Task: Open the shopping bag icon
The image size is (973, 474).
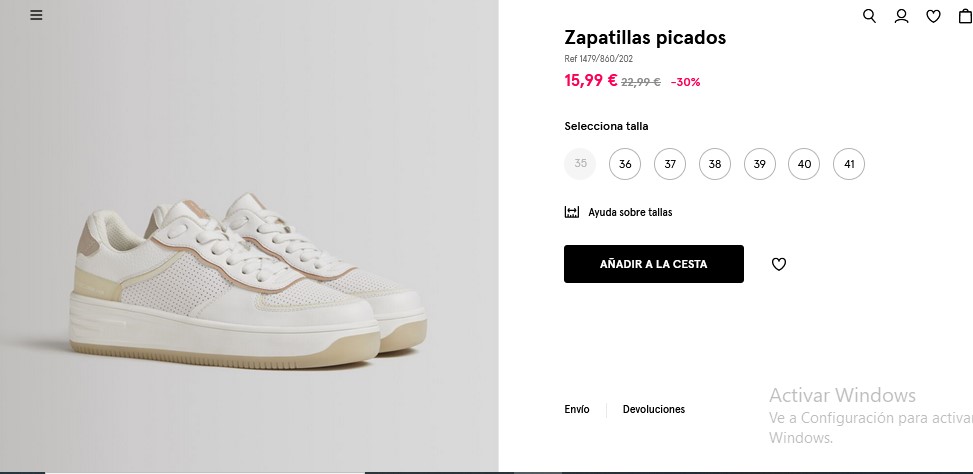Action: [966, 16]
